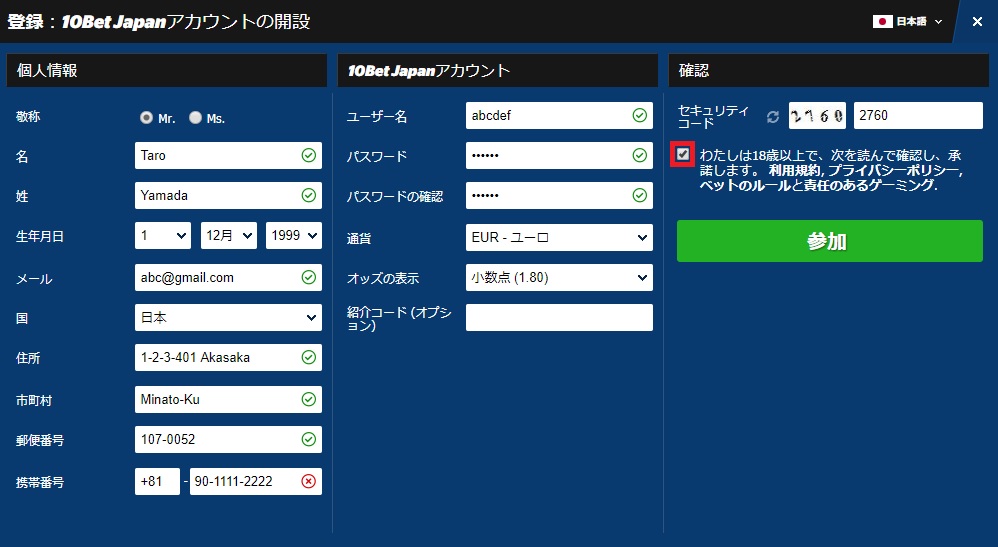Select the Ms. radio button
The image size is (998, 547).
pos(195,118)
